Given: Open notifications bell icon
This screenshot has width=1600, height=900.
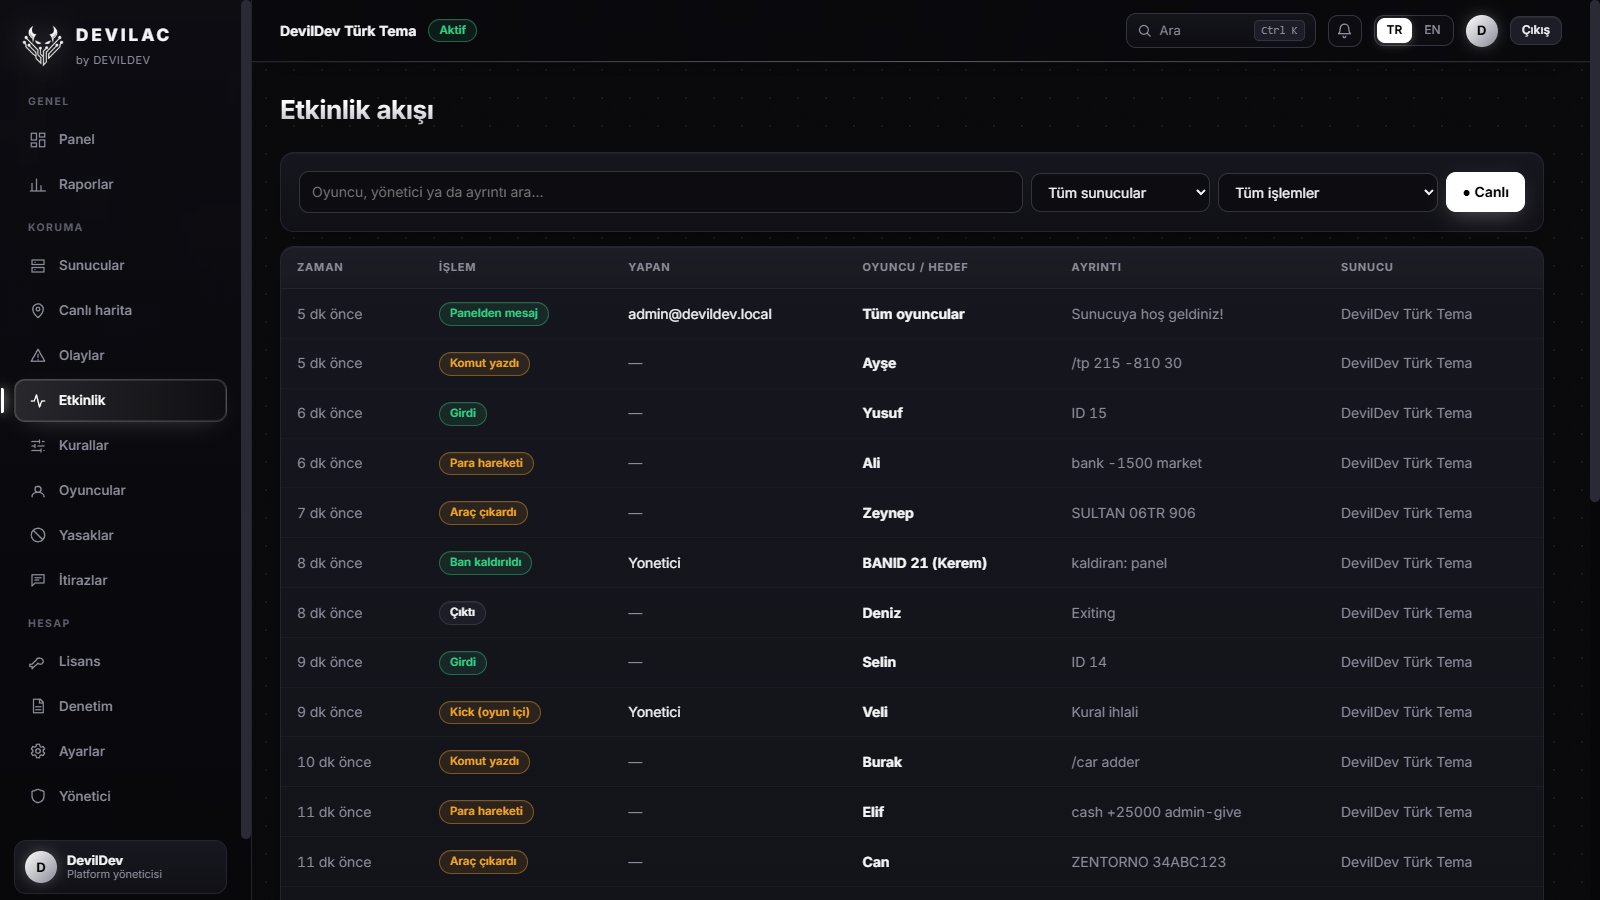Looking at the screenshot, I should pyautogui.click(x=1344, y=30).
